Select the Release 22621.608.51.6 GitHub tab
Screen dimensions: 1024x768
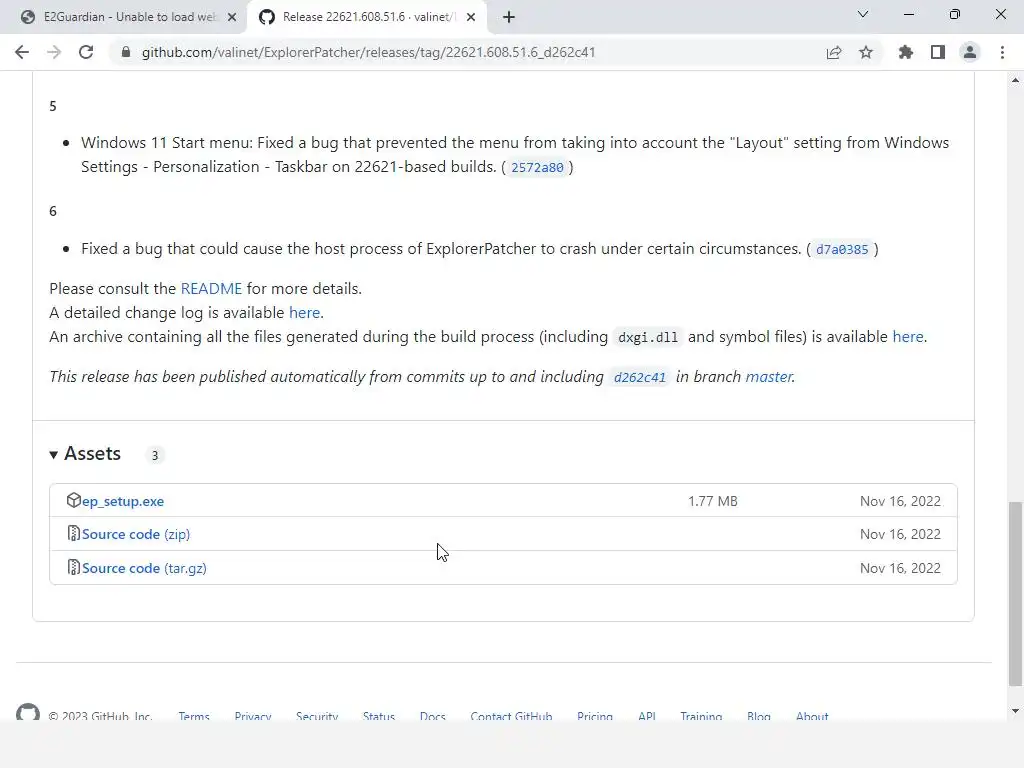[x=366, y=17]
